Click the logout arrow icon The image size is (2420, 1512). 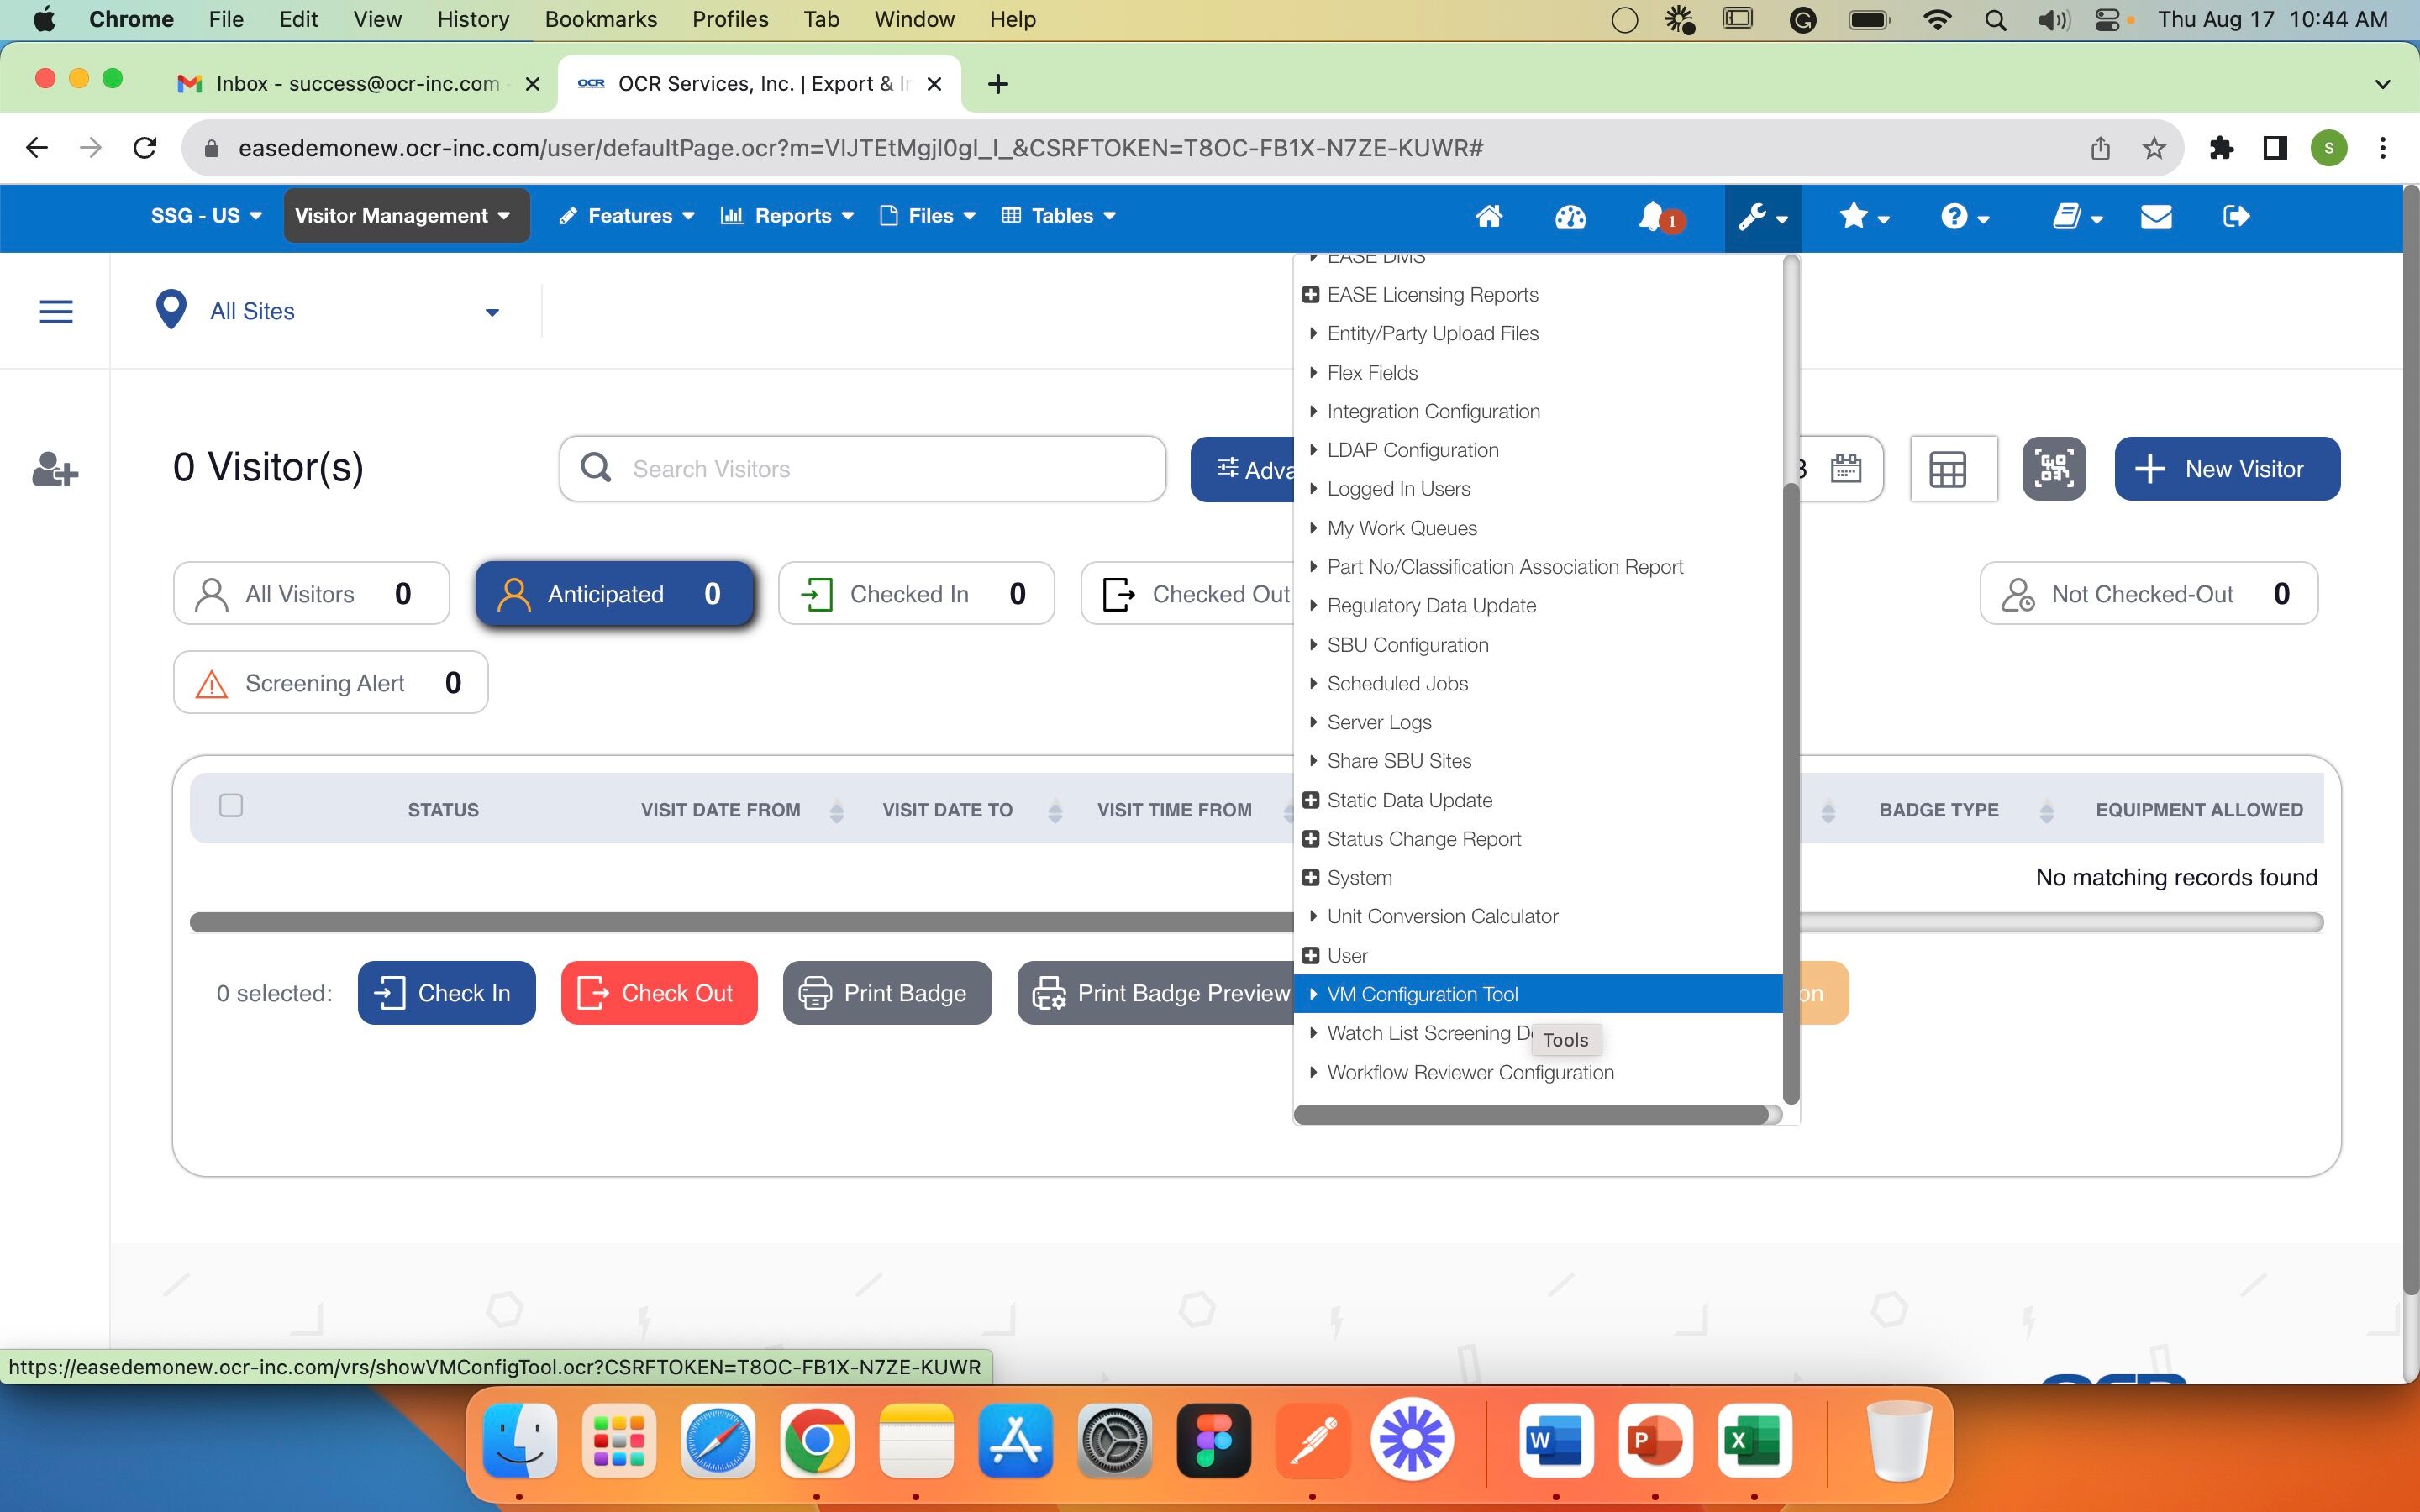tap(2236, 217)
